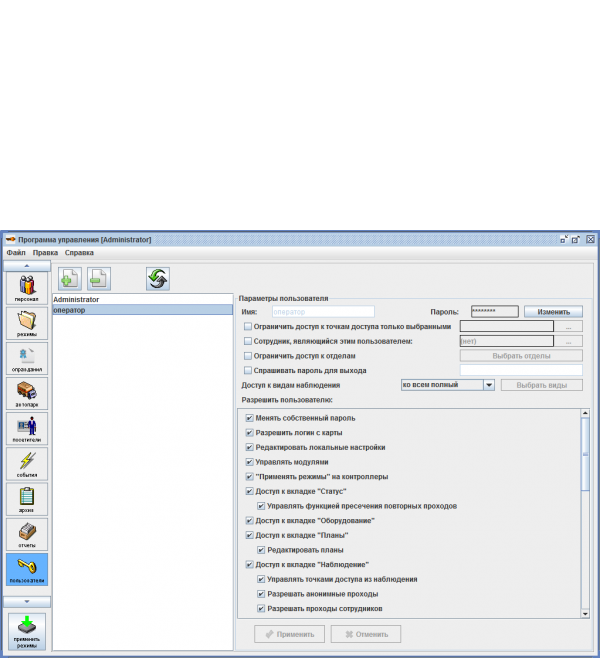Screen dimensions: 600x658
Task: Click the Изменить password button
Action: [552, 312]
